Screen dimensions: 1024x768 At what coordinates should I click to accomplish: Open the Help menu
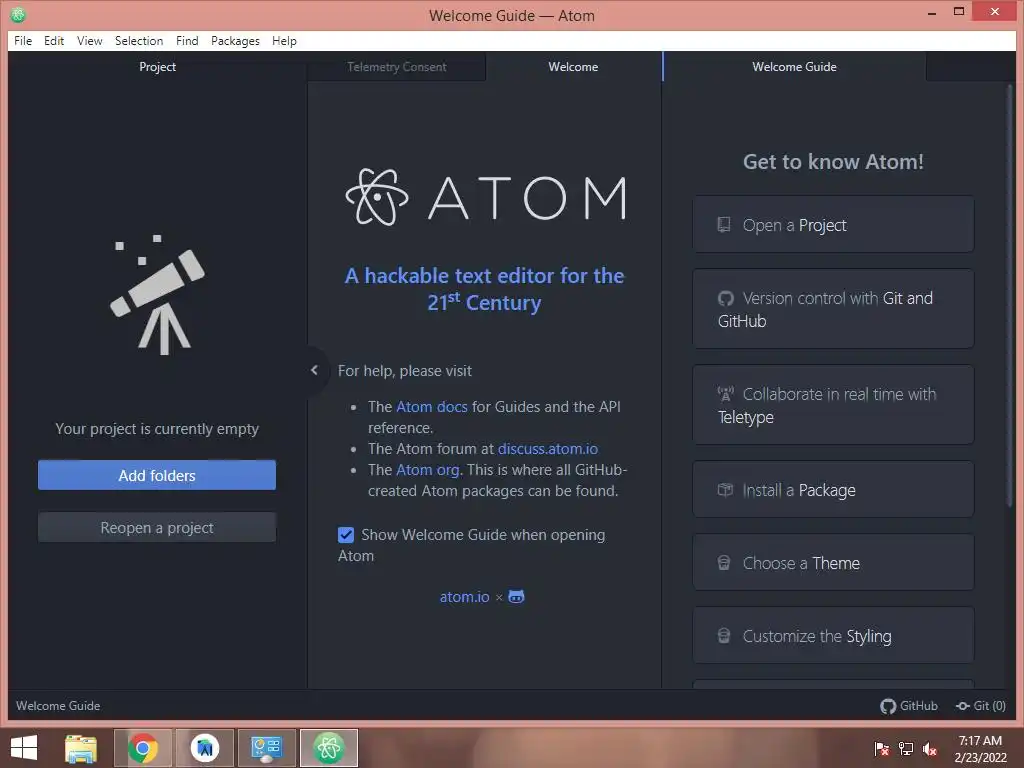pyautogui.click(x=284, y=40)
